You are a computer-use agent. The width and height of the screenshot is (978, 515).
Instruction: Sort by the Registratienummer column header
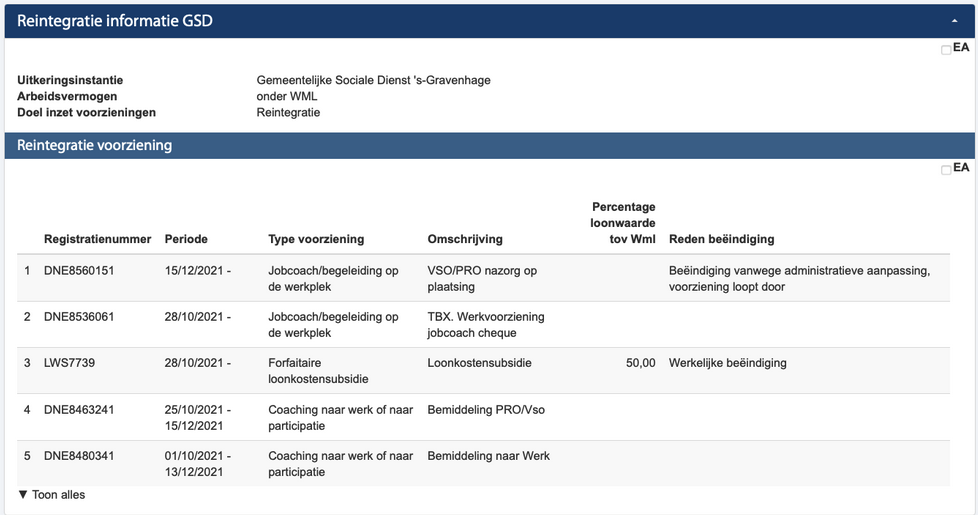pos(97,239)
